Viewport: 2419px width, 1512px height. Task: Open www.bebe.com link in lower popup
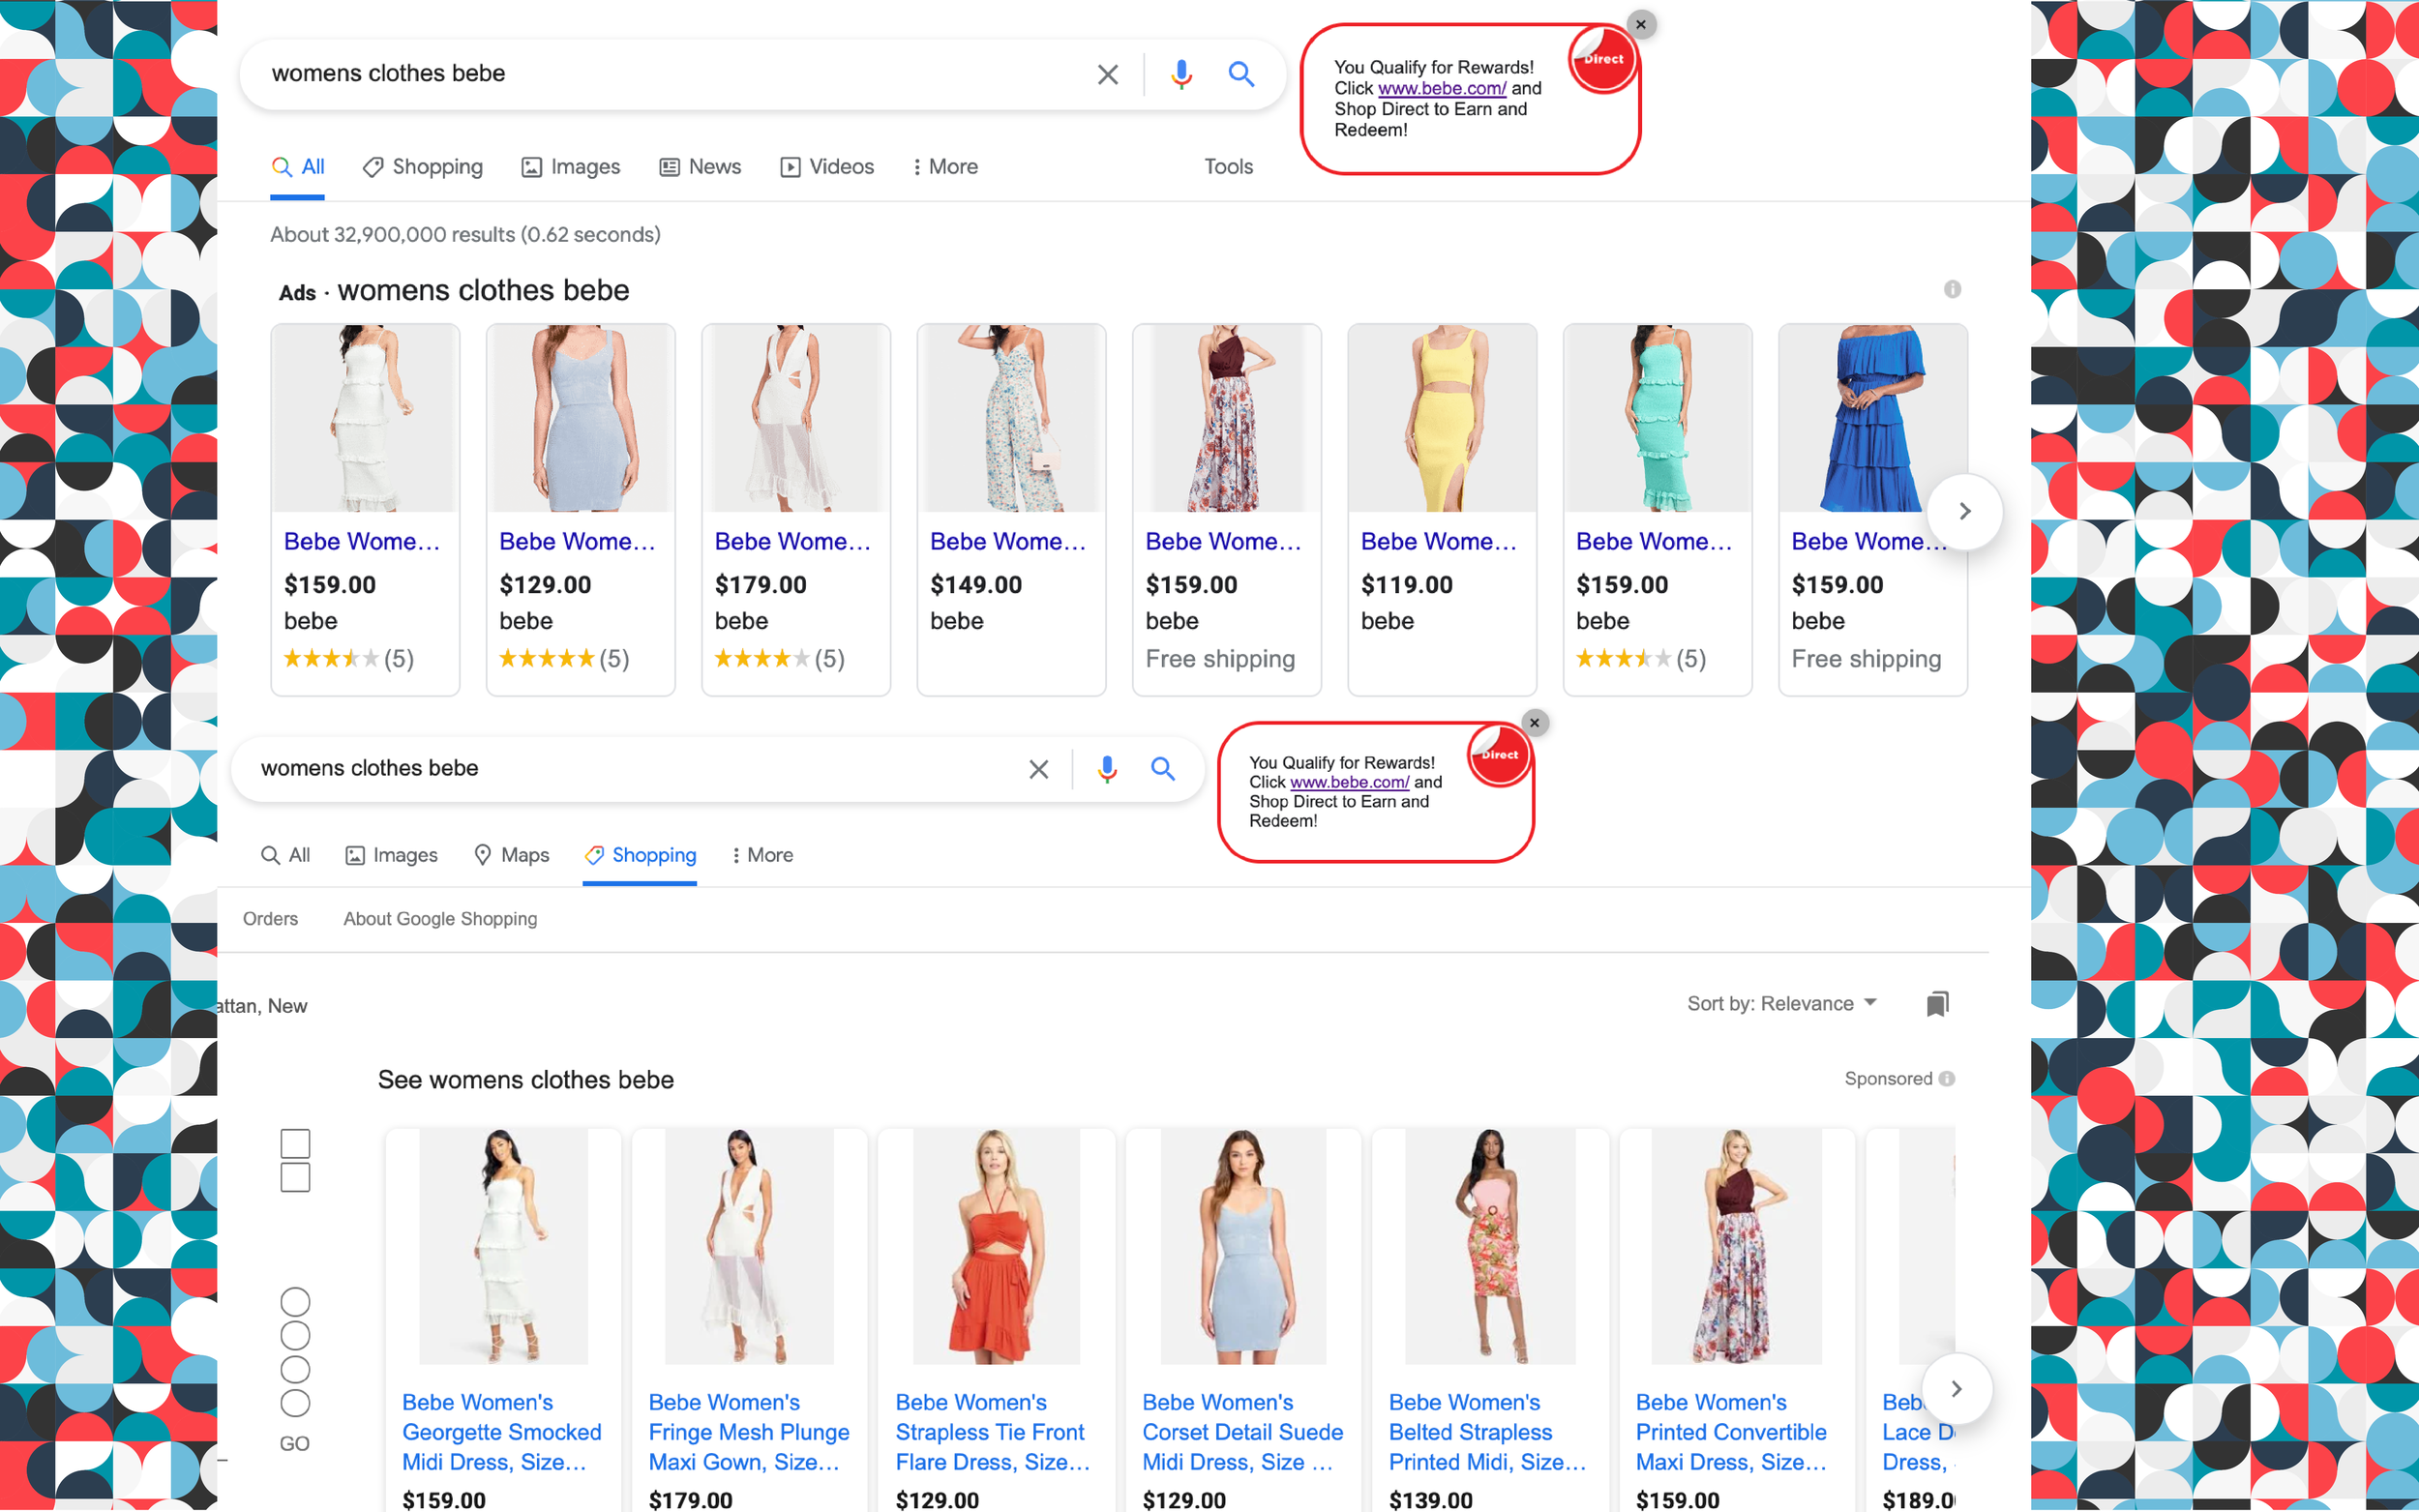pyautogui.click(x=1349, y=782)
